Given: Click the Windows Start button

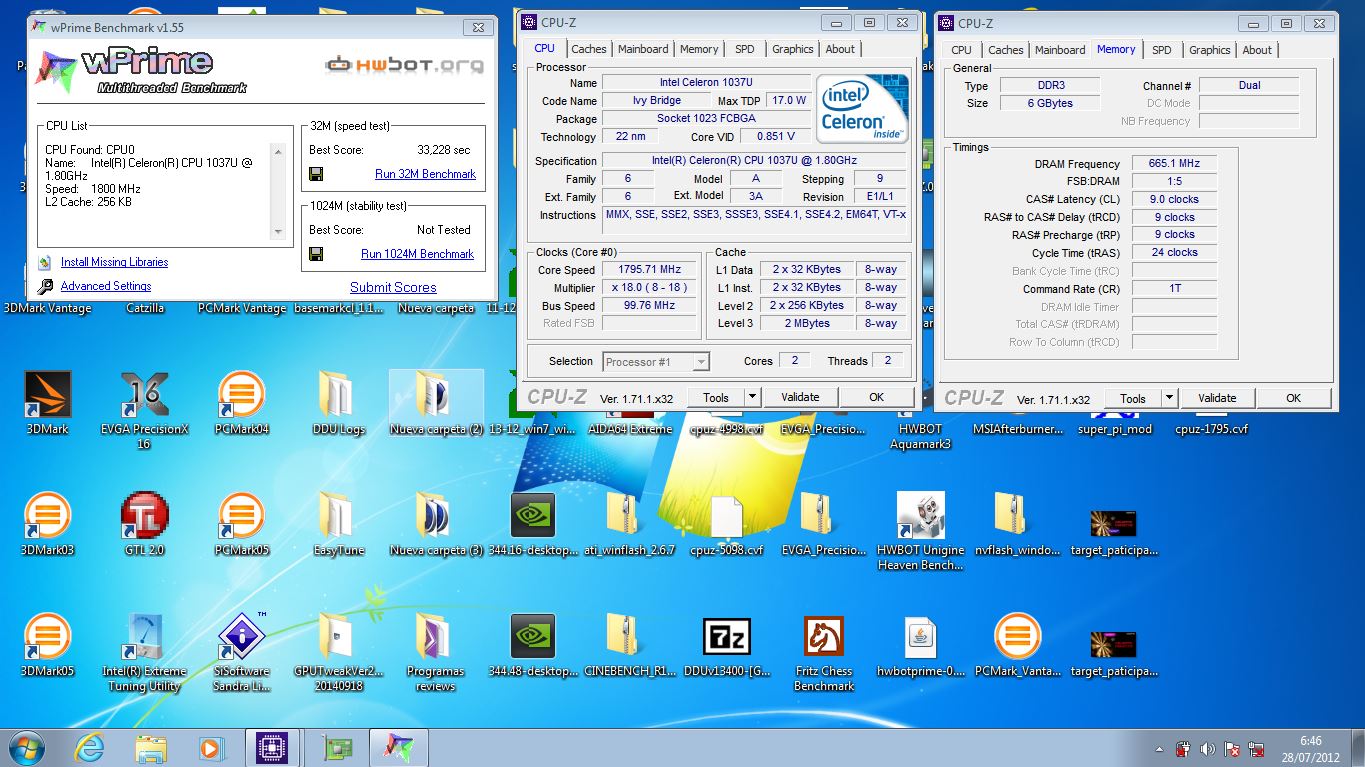Looking at the screenshot, I should click(27, 747).
